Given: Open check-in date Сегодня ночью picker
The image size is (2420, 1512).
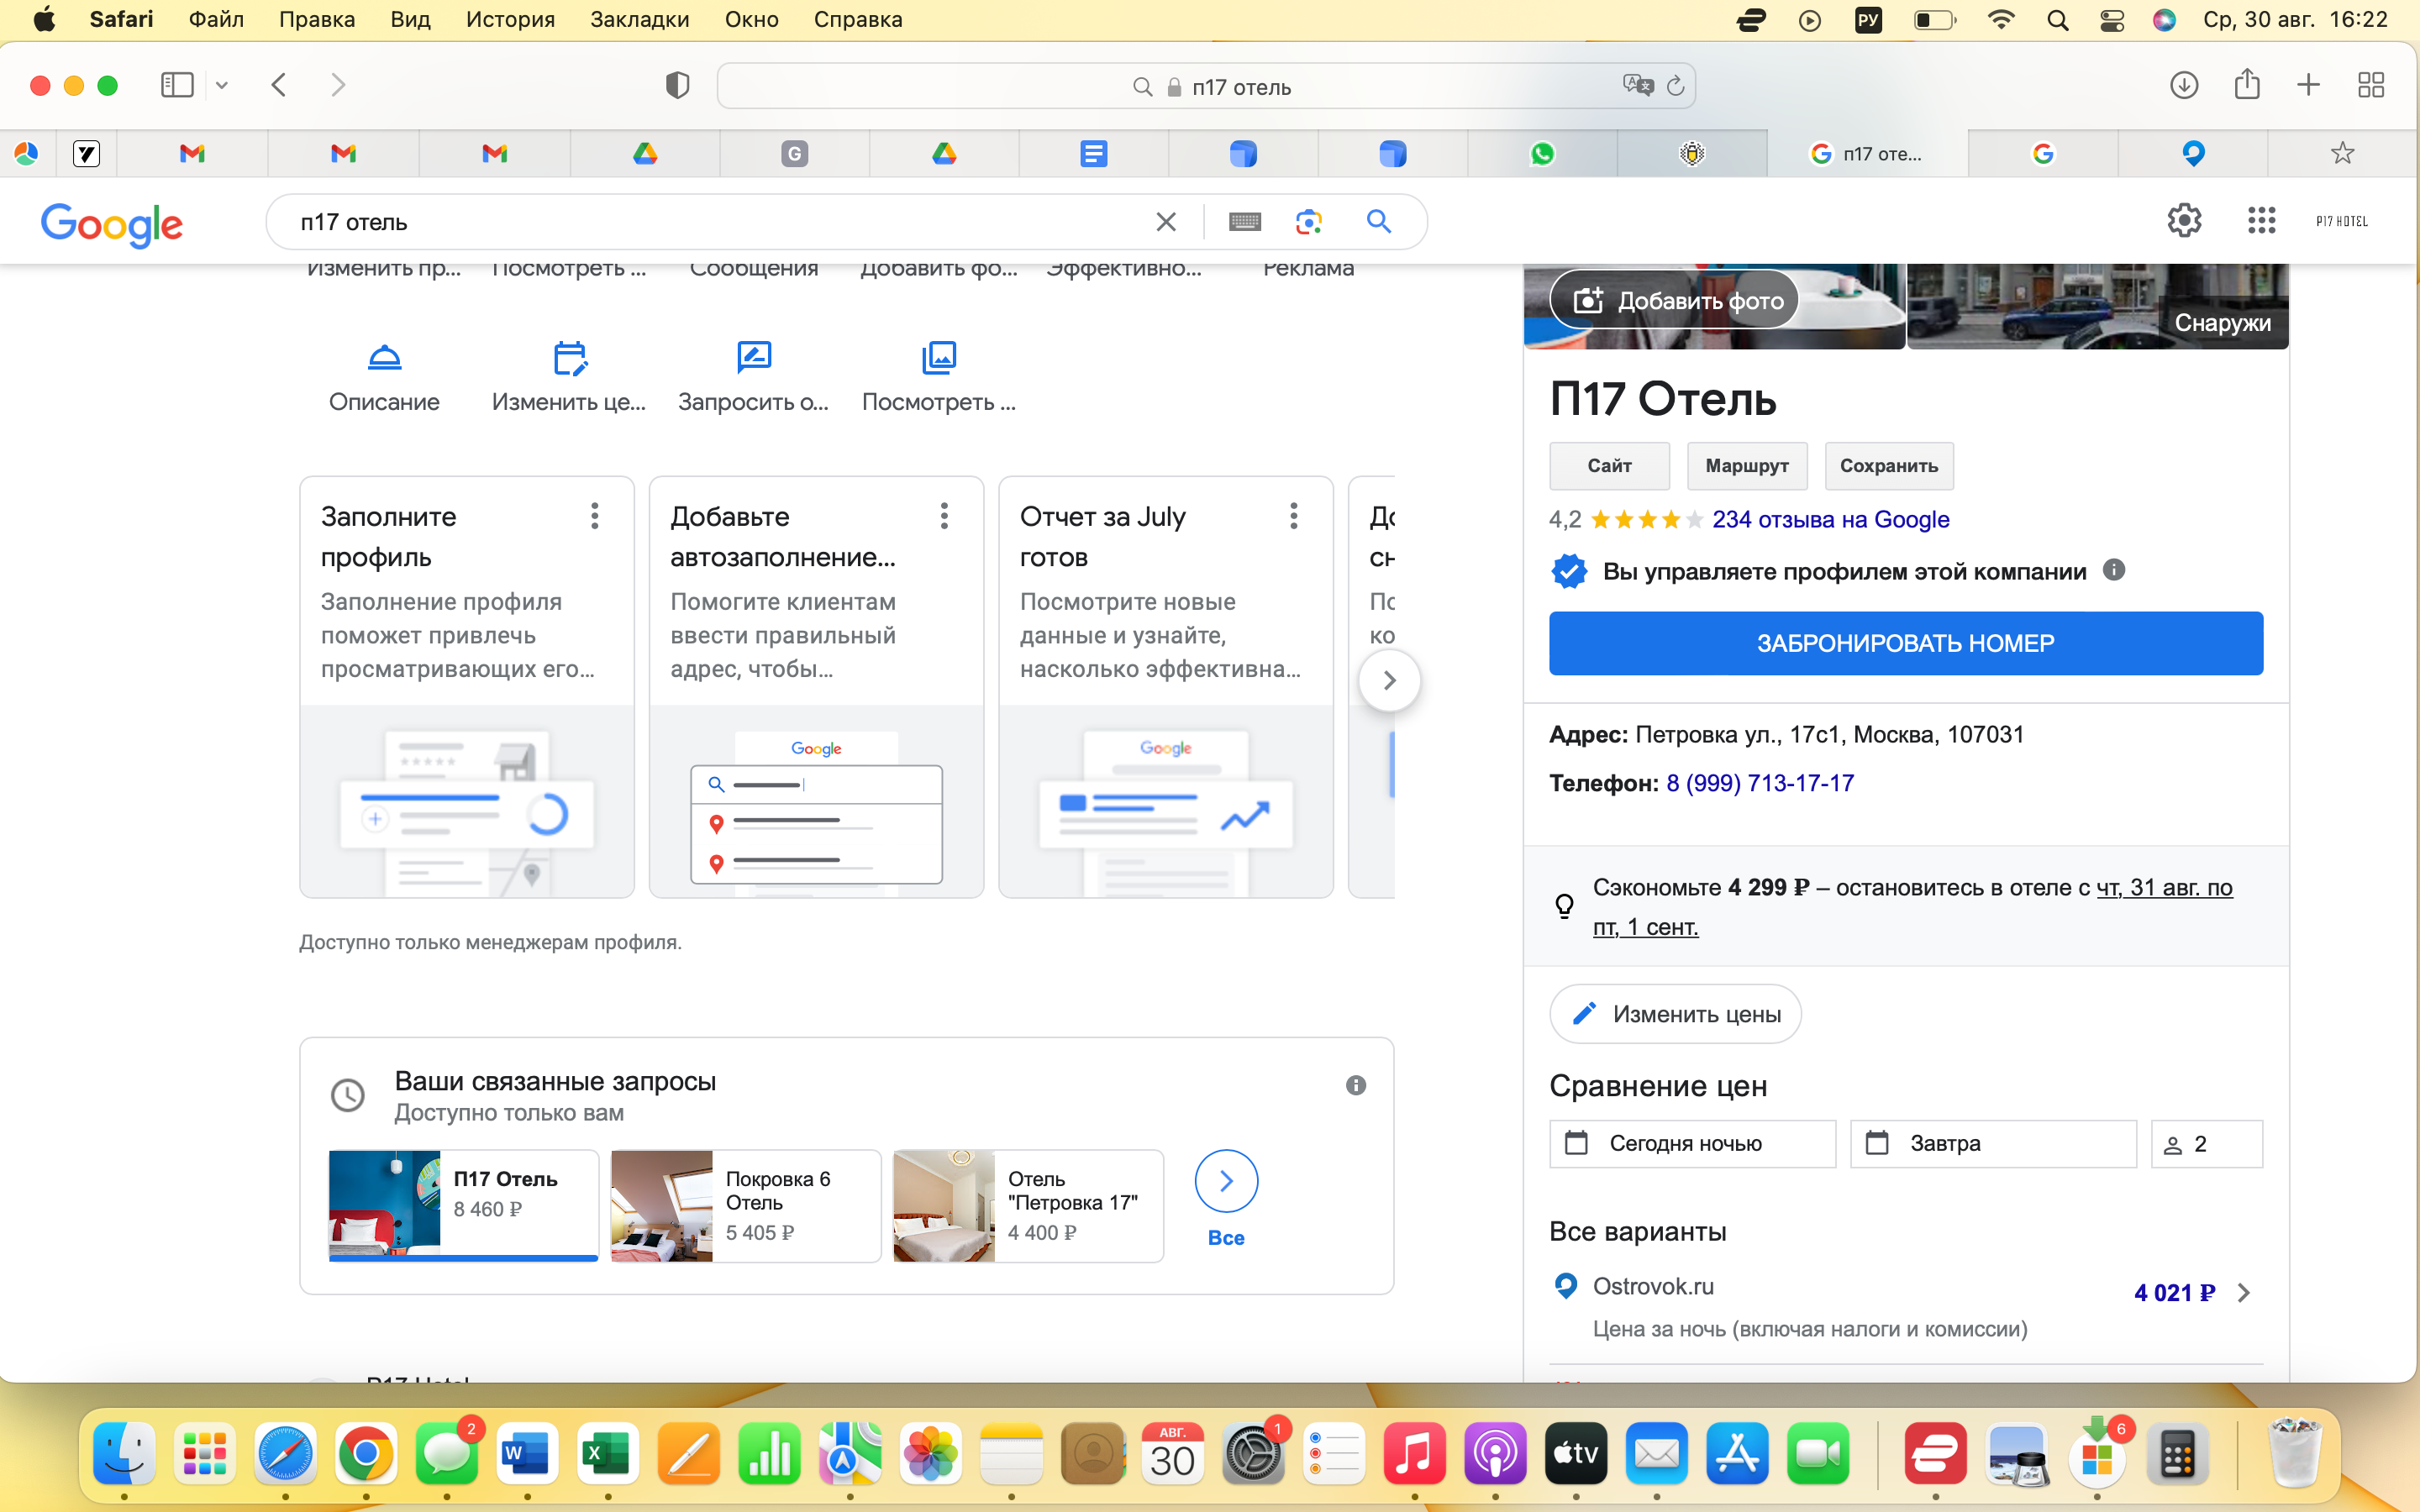Looking at the screenshot, I should (x=1692, y=1143).
